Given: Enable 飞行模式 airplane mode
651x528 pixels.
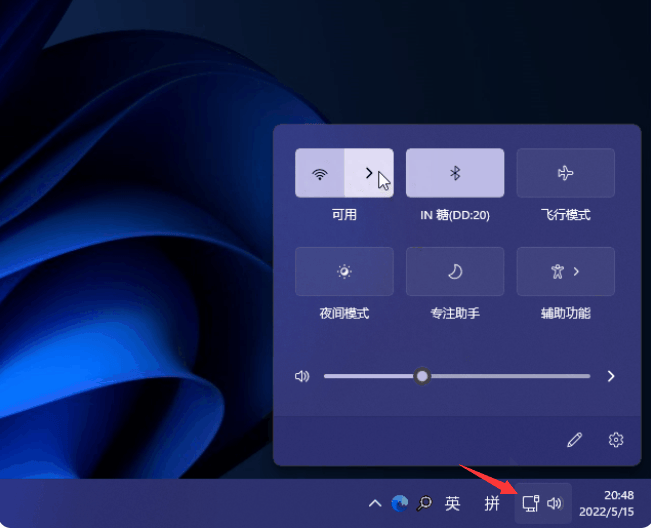Looking at the screenshot, I should click(565, 173).
